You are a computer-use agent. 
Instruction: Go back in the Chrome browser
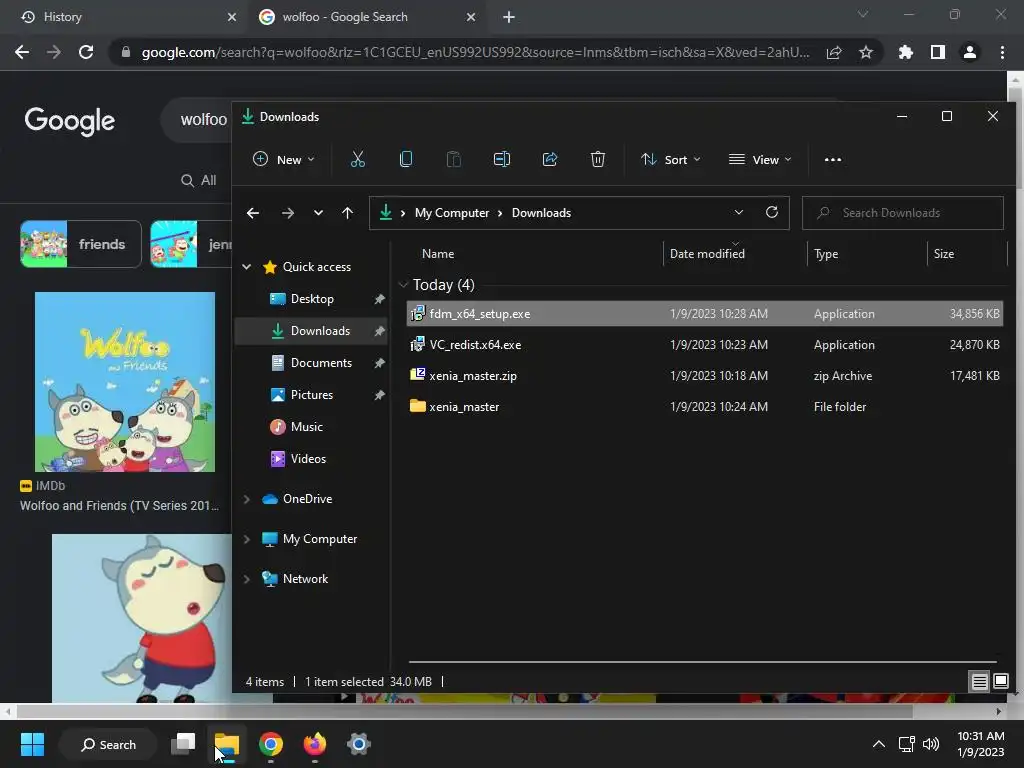tap(22, 52)
